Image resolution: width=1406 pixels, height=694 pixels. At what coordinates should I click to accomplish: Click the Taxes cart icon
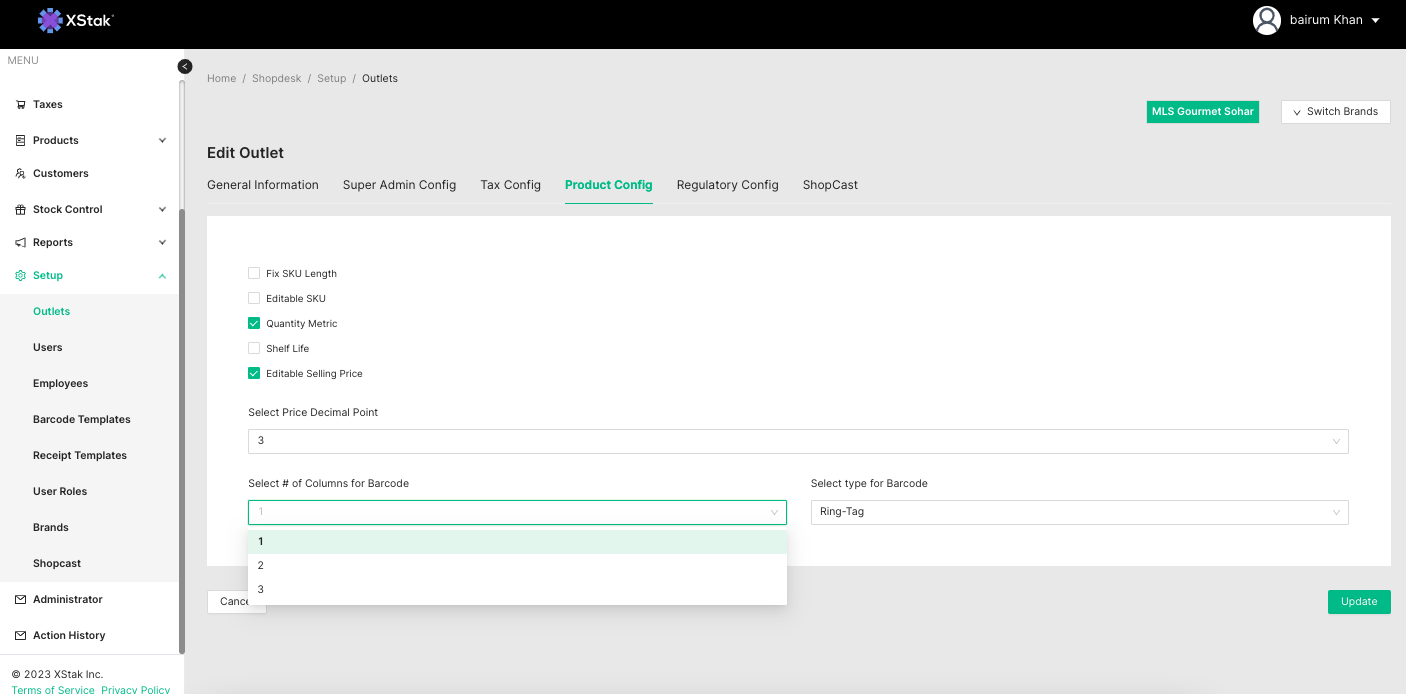(21, 105)
